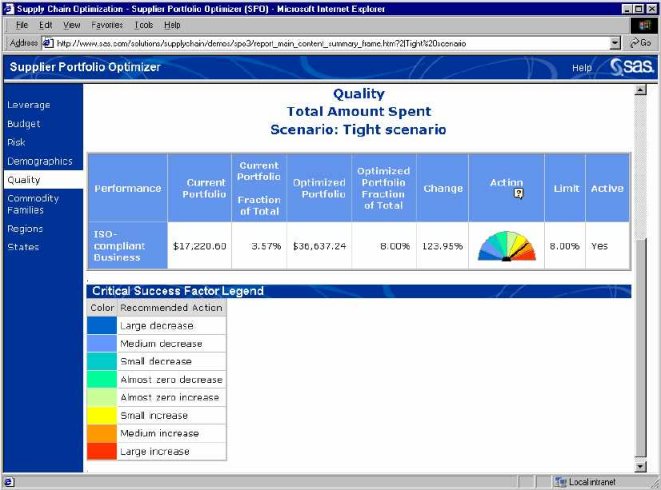Click the Critical Success Factor Legend heading
Screen dimensions: 661x490
[x=178, y=291]
